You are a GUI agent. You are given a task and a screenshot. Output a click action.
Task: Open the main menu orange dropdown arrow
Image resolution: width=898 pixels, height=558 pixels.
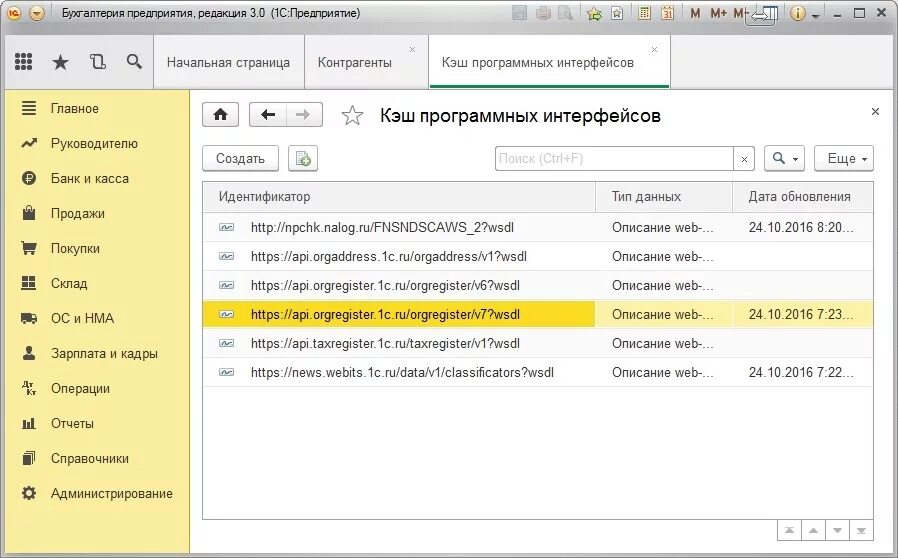coord(37,13)
